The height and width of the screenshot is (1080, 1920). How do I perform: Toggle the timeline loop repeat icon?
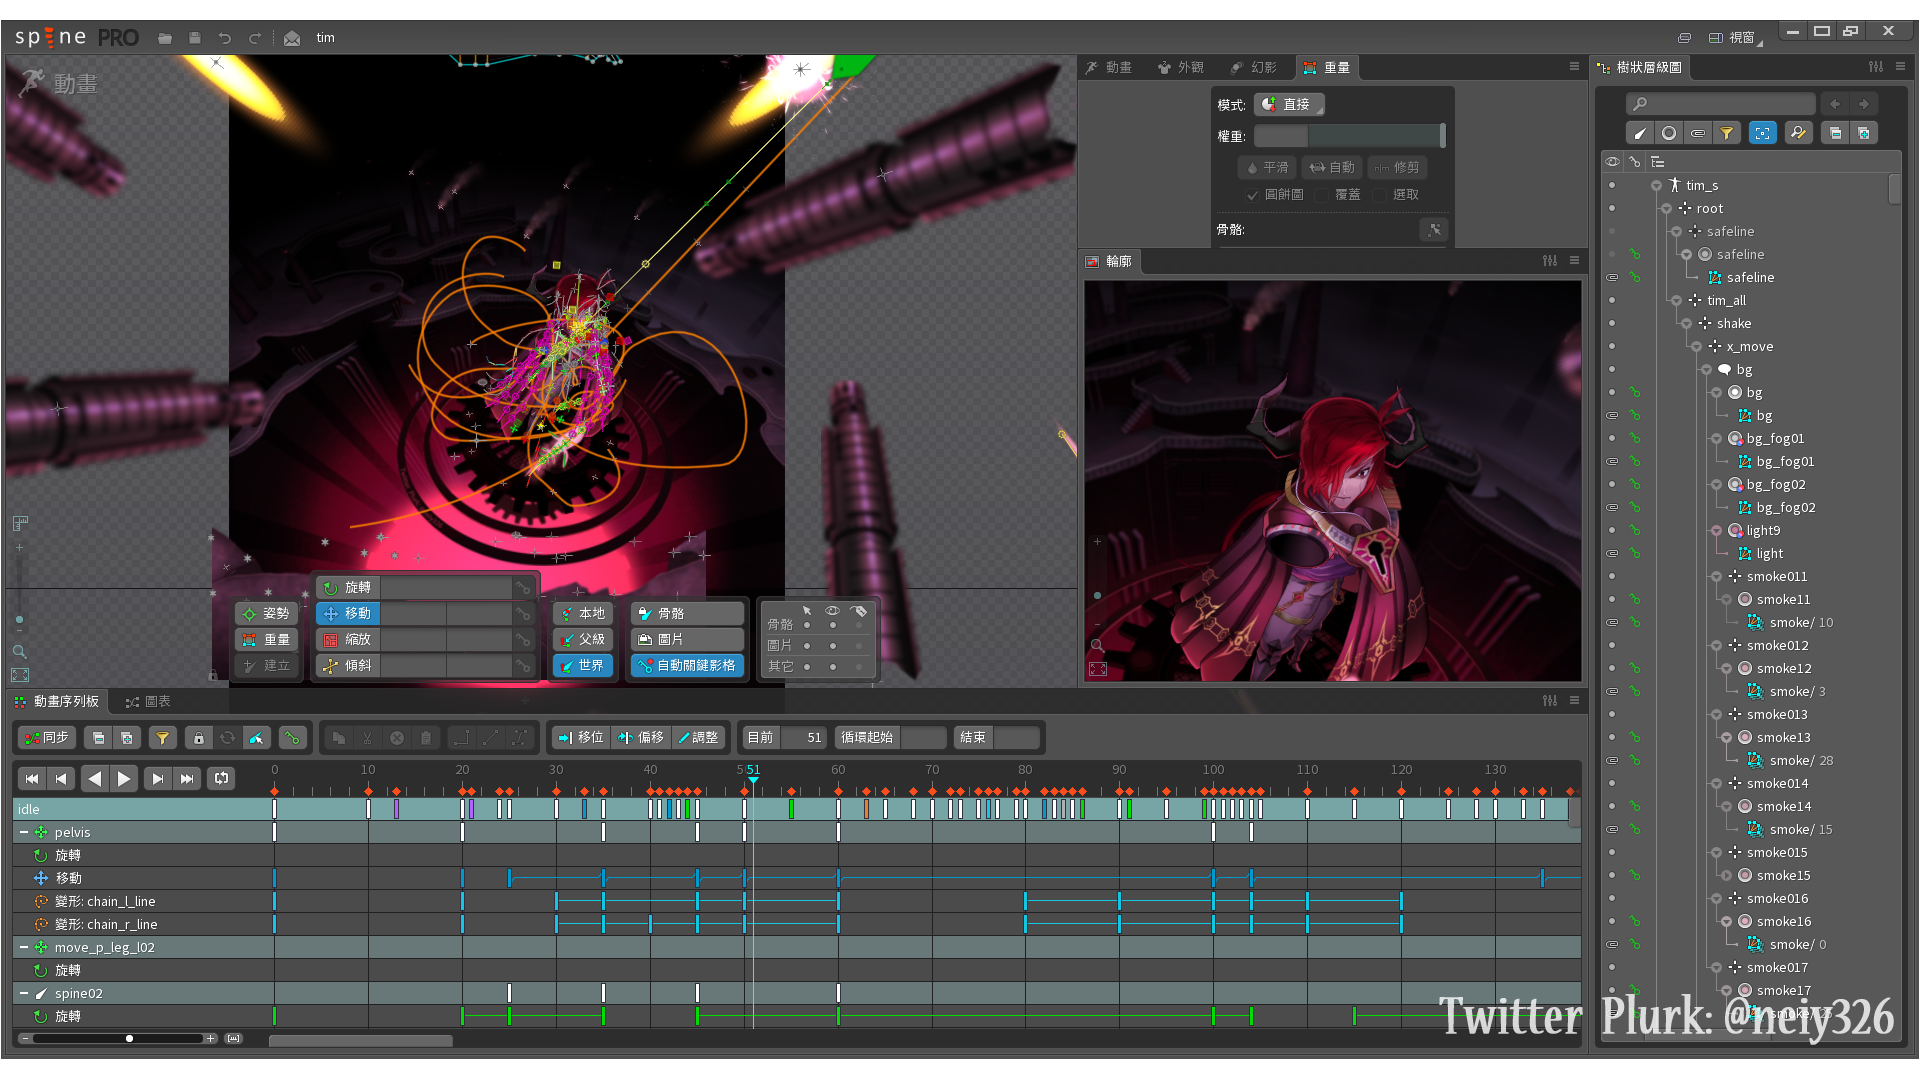[x=221, y=778]
